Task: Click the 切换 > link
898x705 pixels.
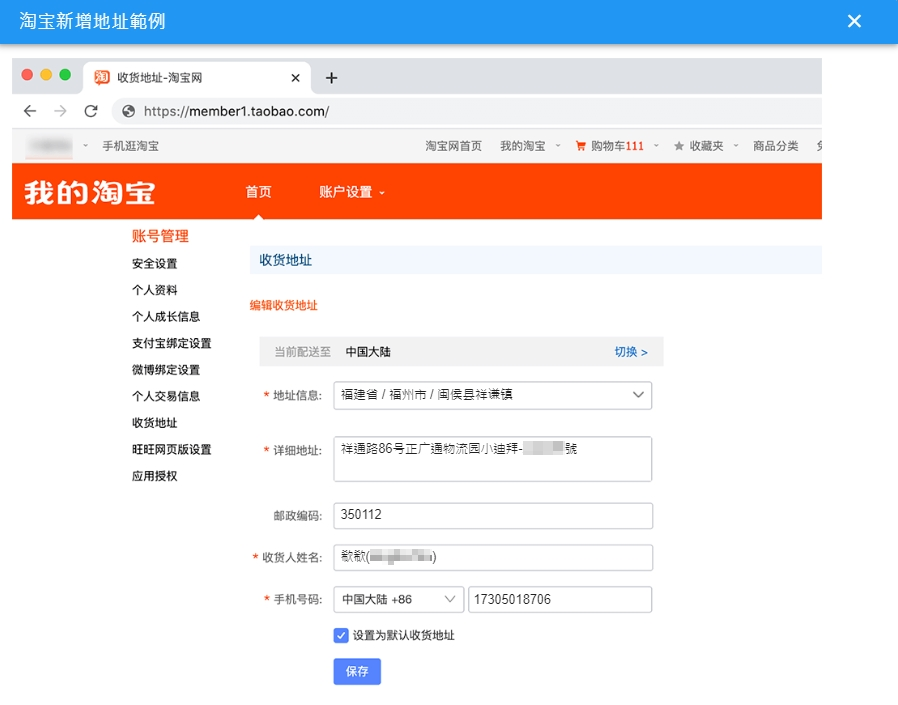Action: click(x=631, y=352)
